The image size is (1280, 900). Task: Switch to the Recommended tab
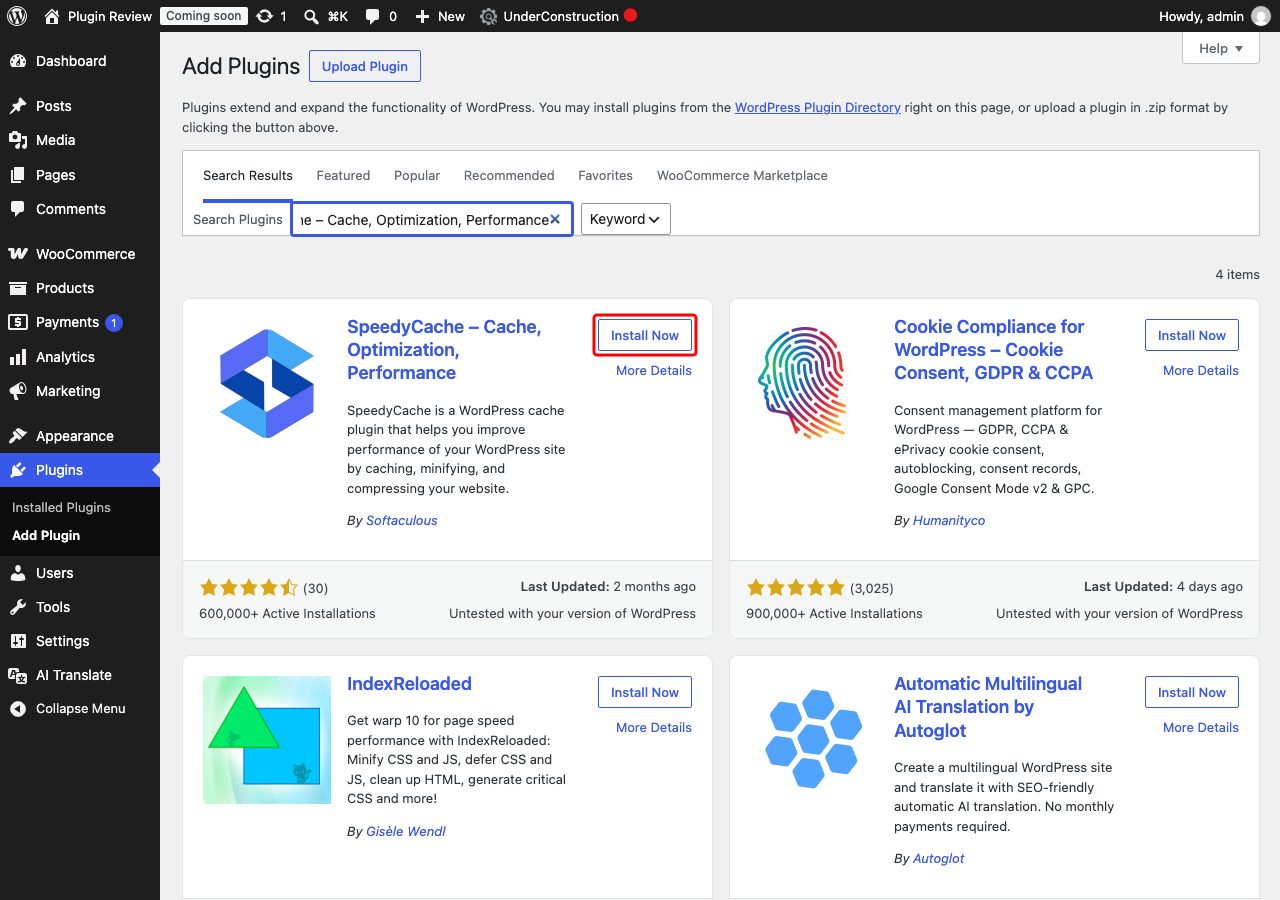509,175
